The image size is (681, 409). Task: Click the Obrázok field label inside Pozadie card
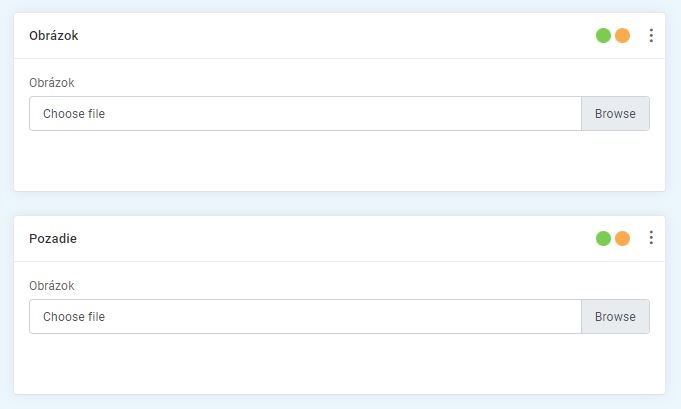click(52, 286)
